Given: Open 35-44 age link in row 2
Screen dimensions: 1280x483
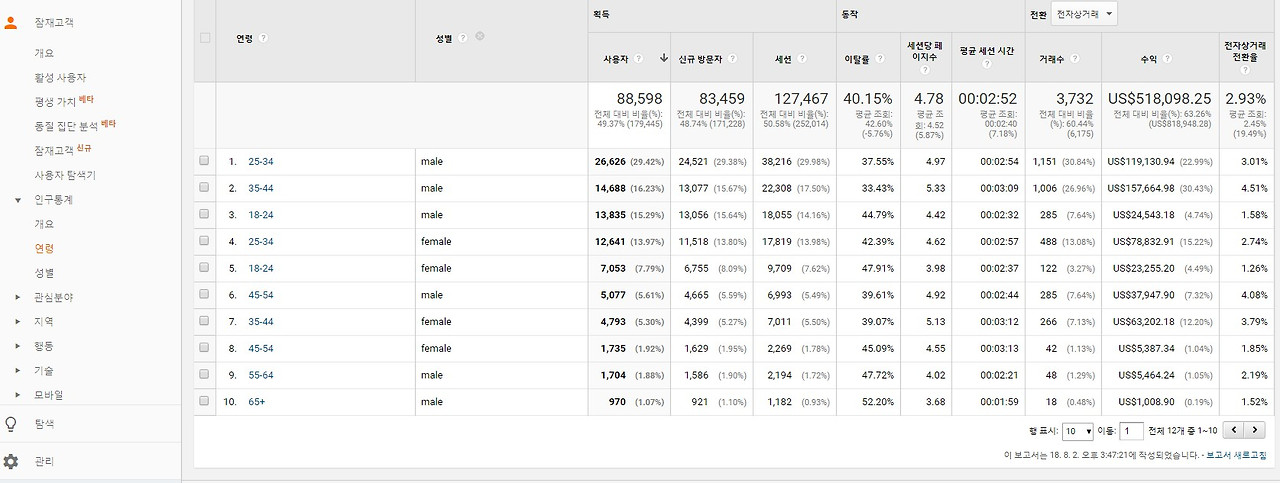Looking at the screenshot, I should pyautogui.click(x=260, y=188).
